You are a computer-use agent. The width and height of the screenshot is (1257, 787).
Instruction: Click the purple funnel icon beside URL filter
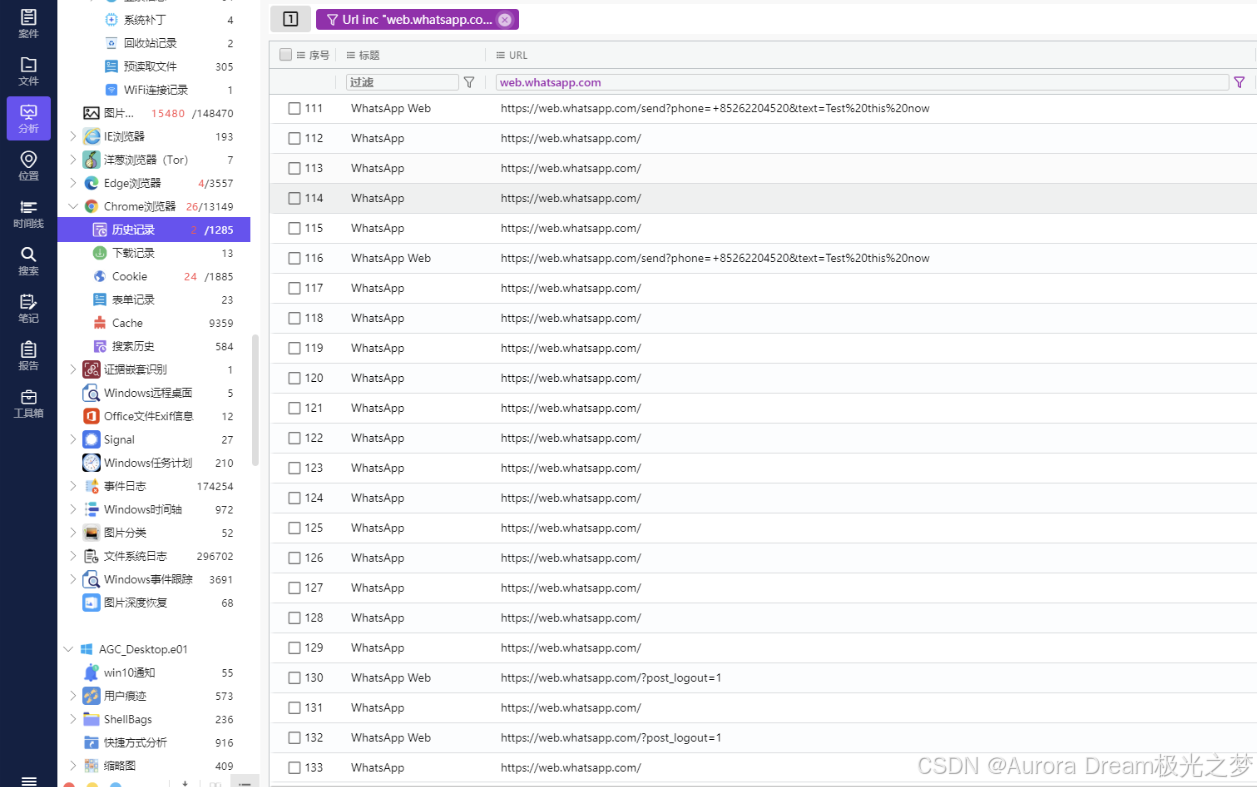pos(1240,82)
